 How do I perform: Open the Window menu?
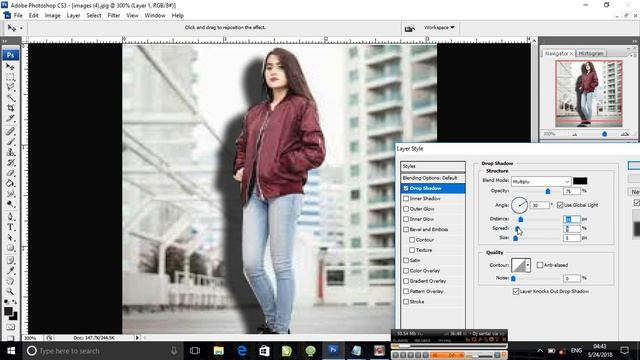155,16
